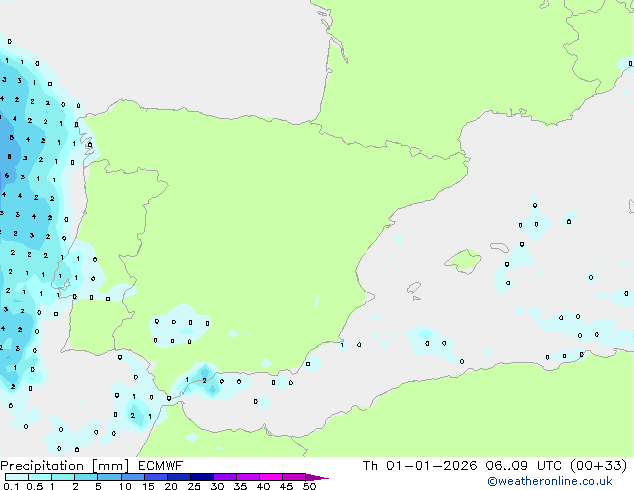Click the 5–10 mm legend color swatch
The width and height of the screenshot is (634, 490).
click(109, 477)
